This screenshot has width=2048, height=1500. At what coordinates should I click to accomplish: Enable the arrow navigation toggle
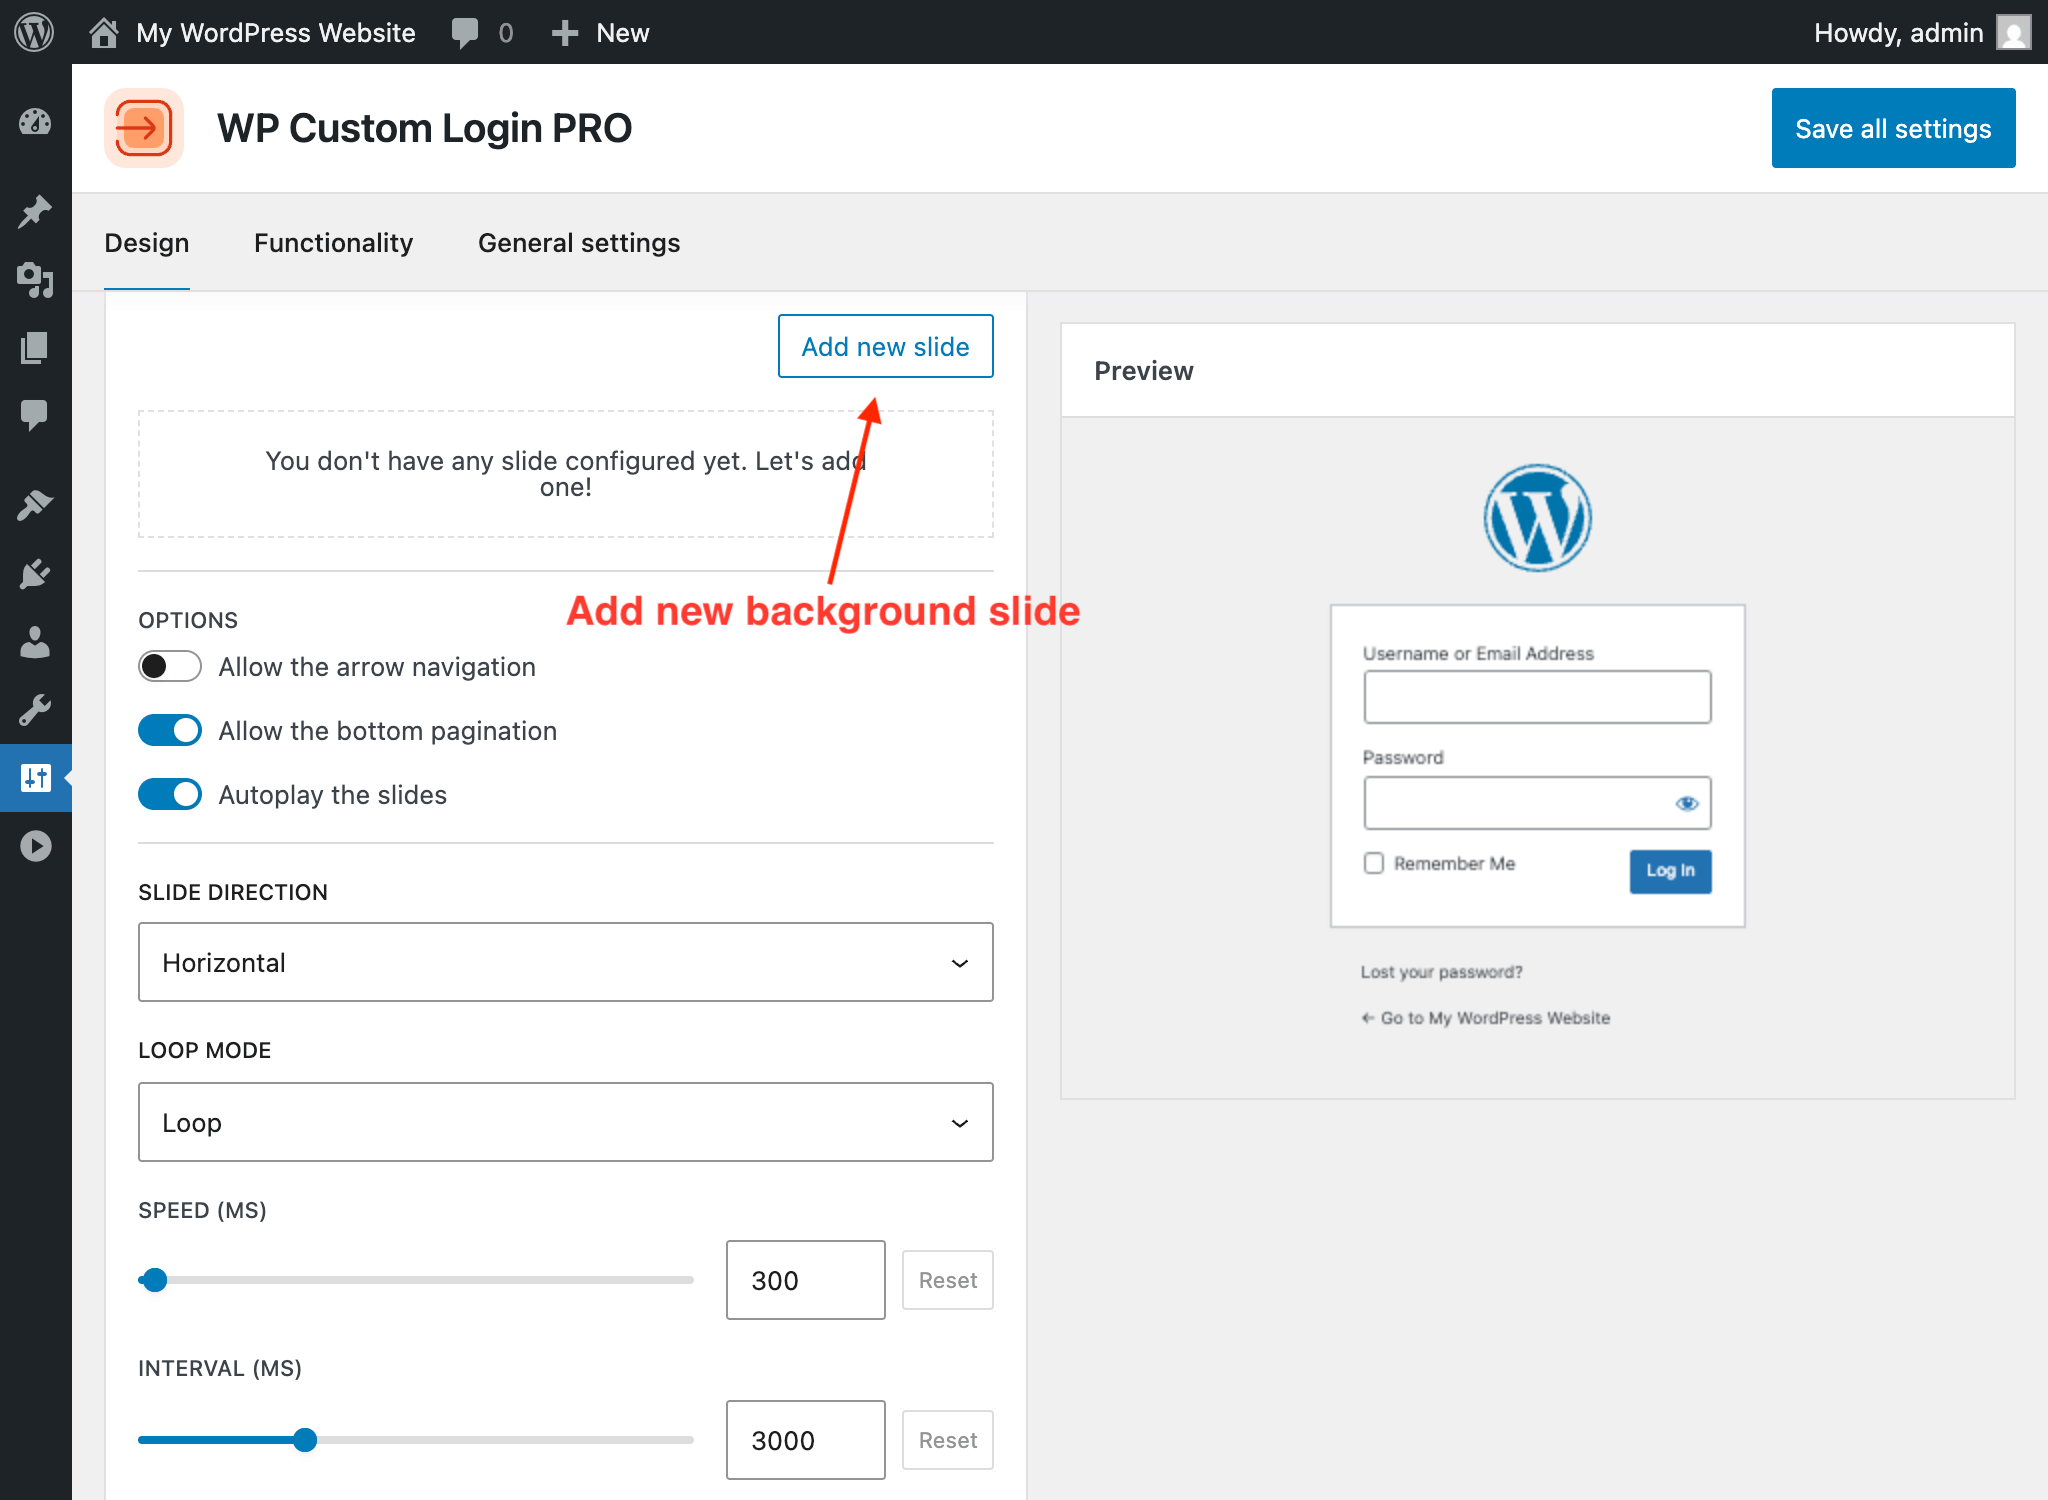pos(170,667)
